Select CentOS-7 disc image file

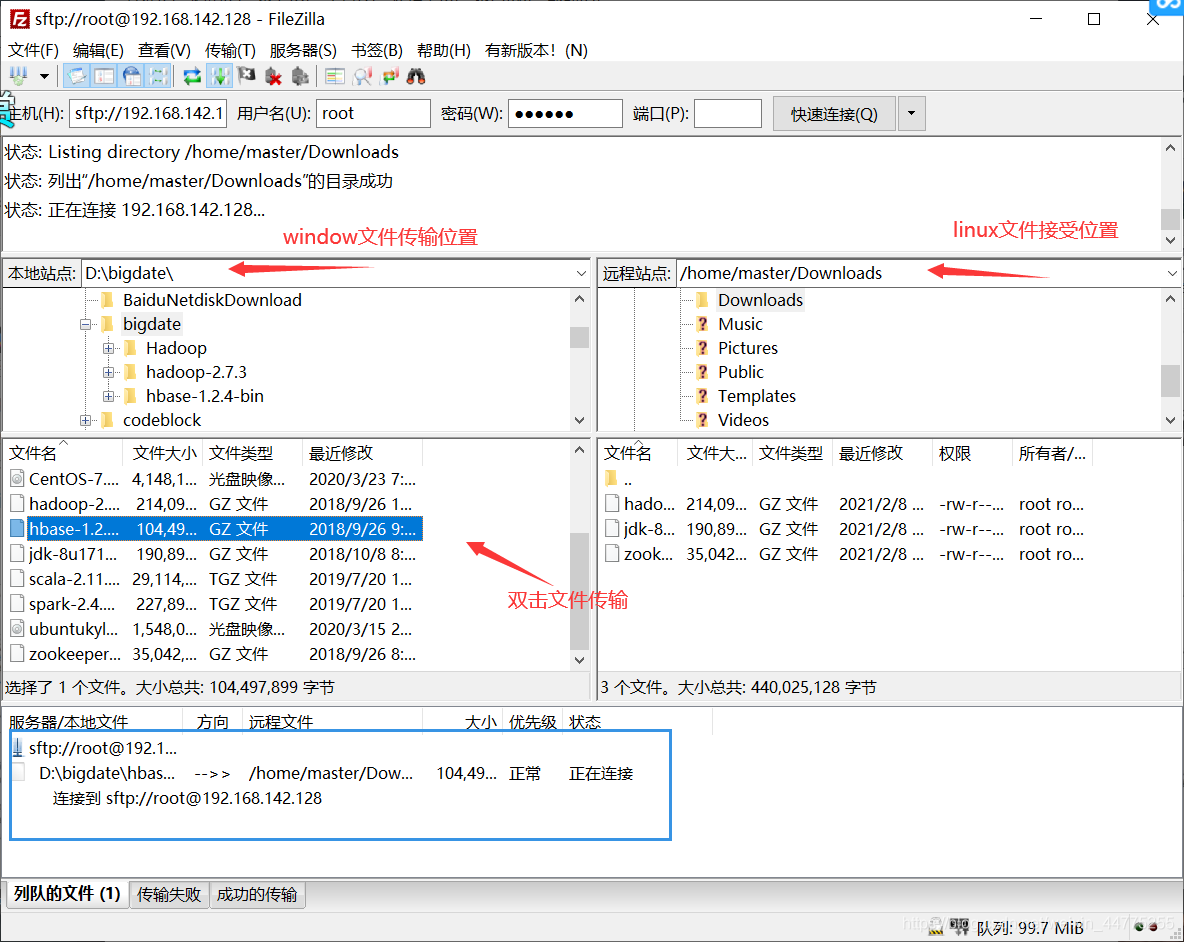coord(214,479)
